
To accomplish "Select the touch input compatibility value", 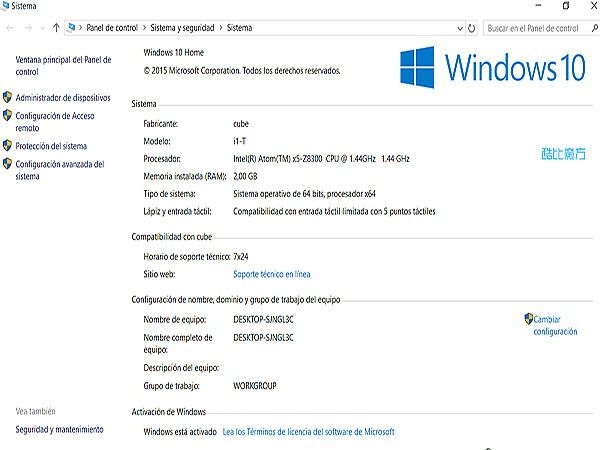I will (x=334, y=212).
